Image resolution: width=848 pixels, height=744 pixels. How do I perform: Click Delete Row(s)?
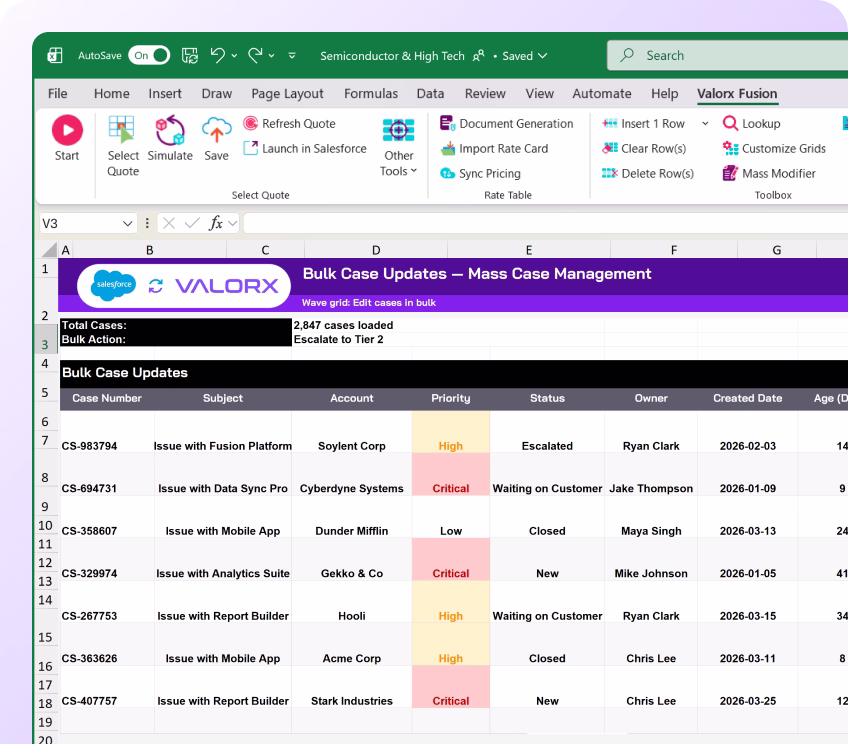point(648,174)
